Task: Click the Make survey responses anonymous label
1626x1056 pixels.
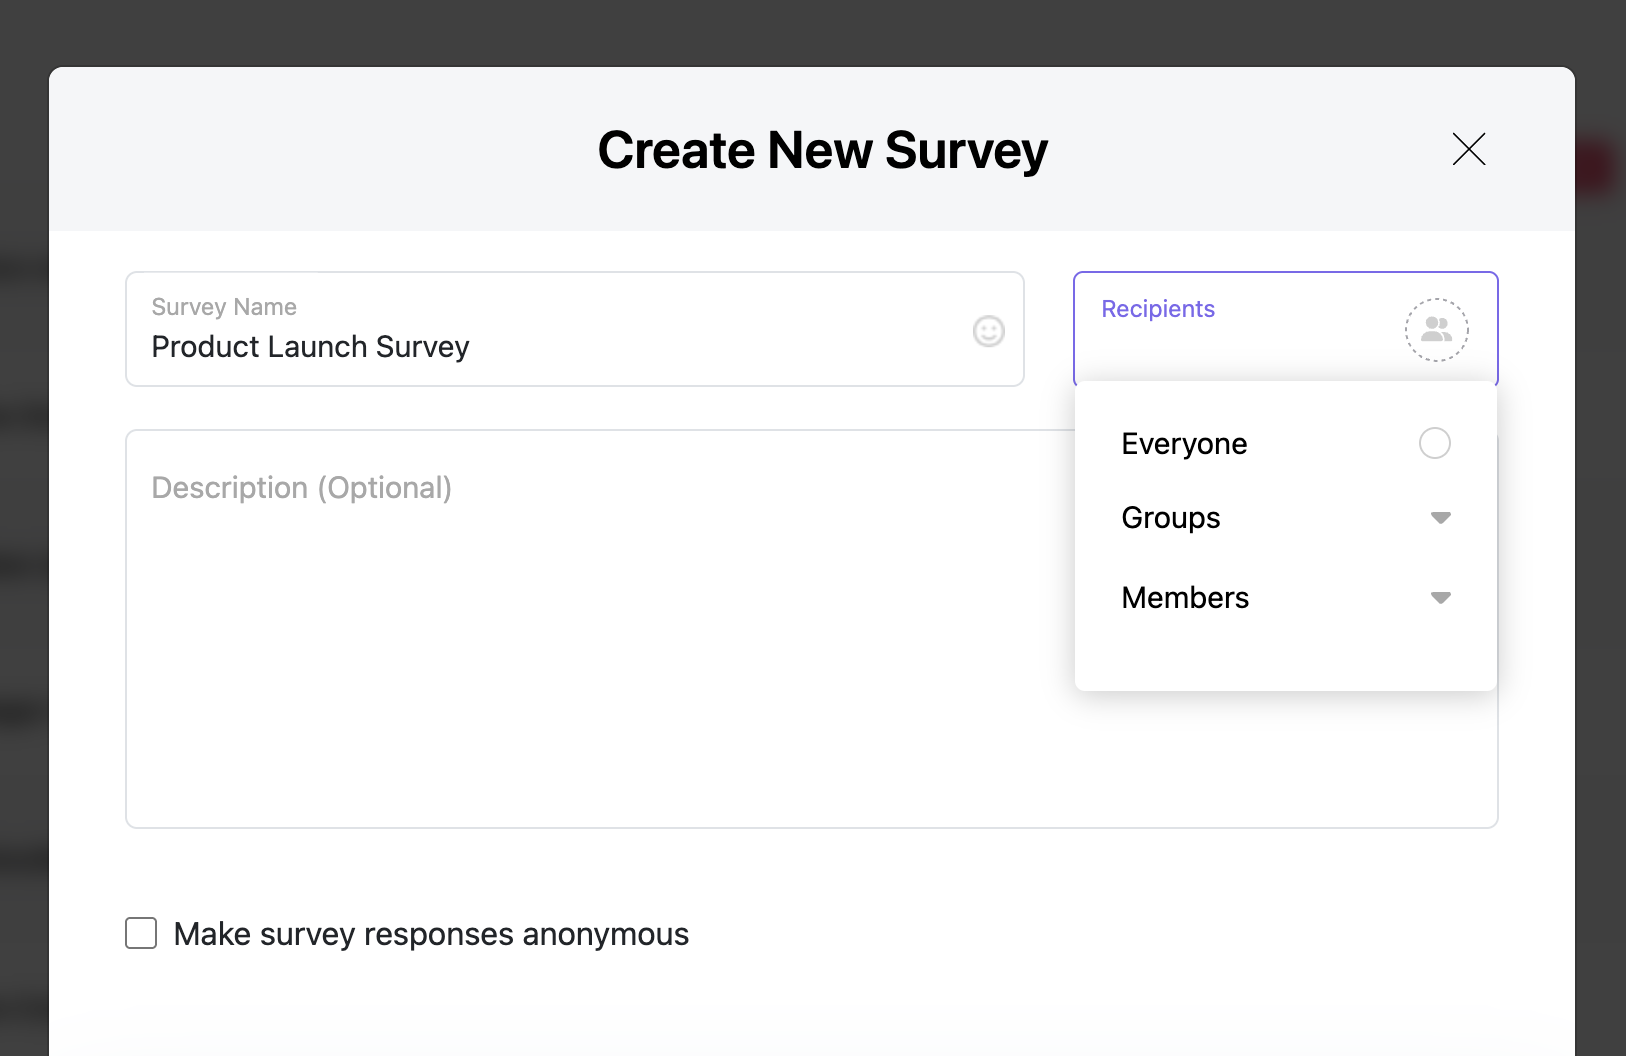Action: coord(431,934)
